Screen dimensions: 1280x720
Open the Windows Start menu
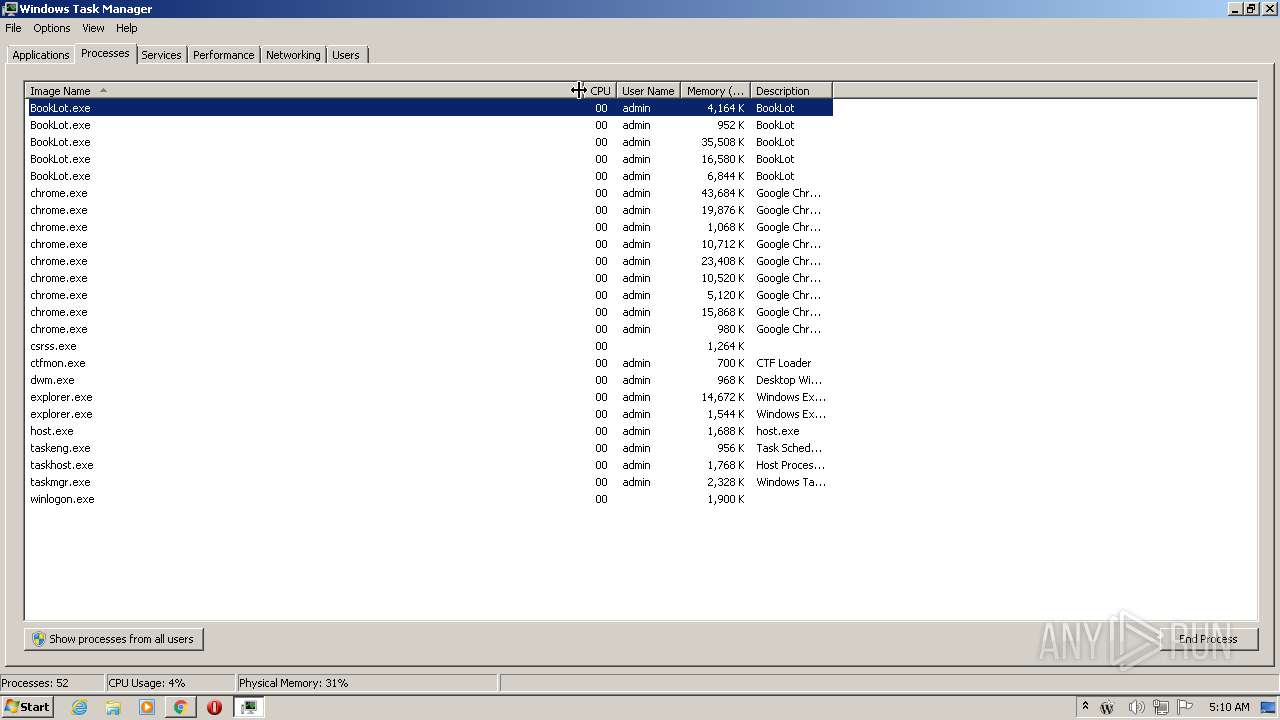(x=28, y=707)
